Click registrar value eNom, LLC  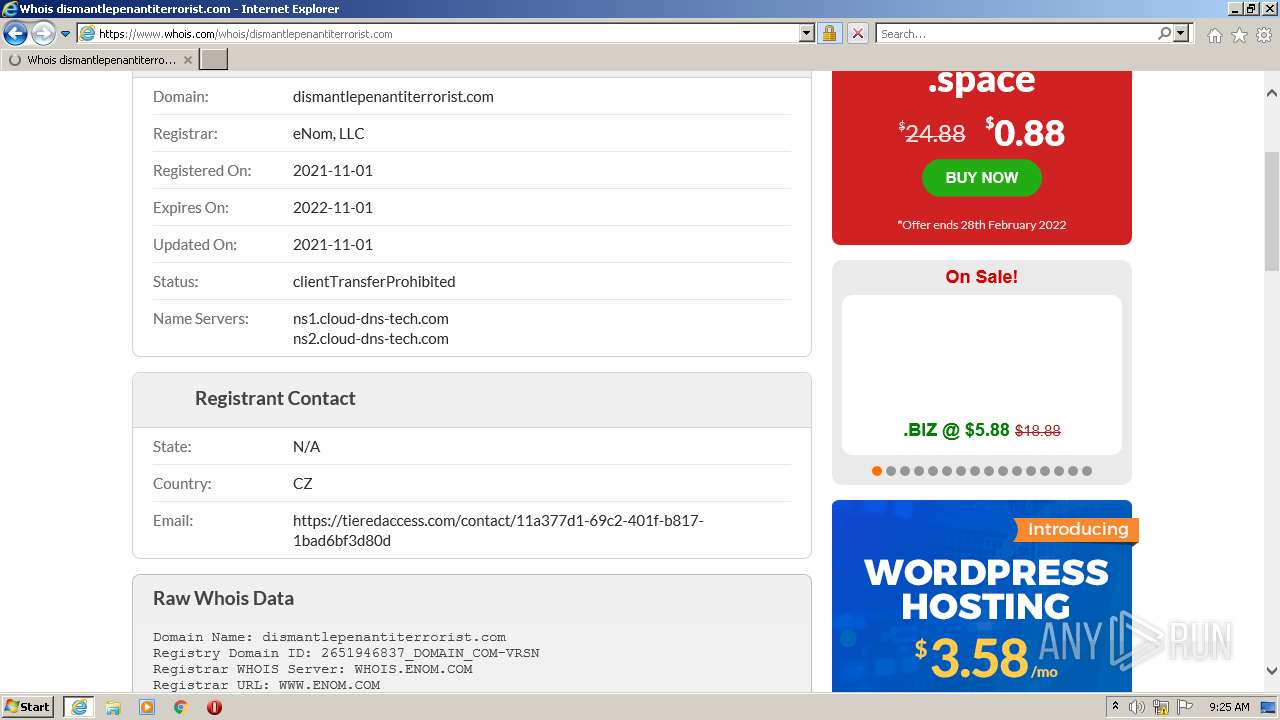pyautogui.click(x=328, y=134)
